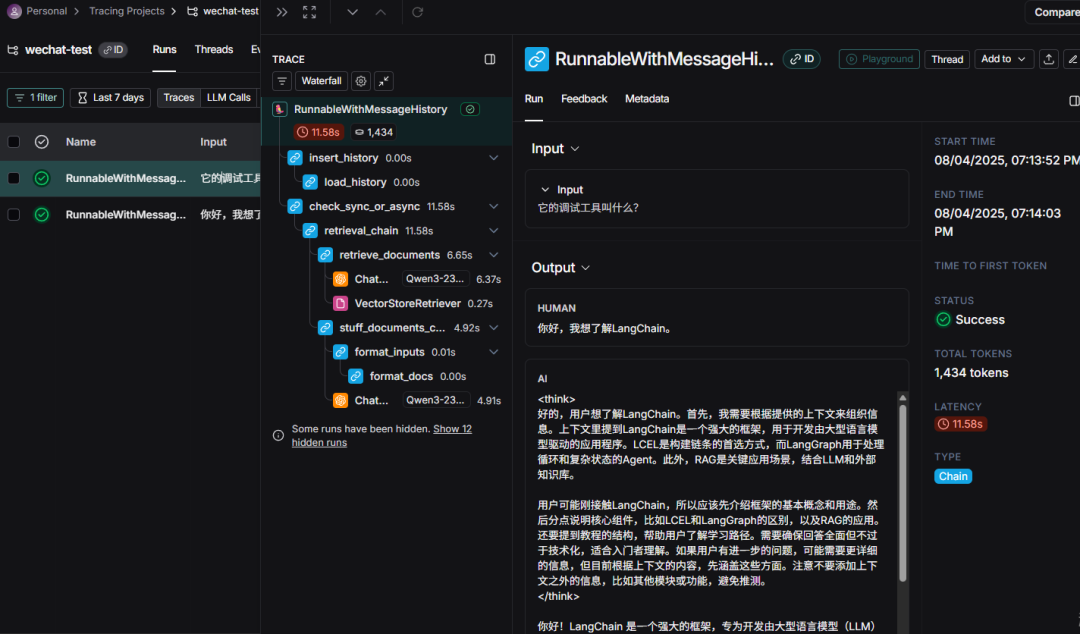Switch run list to LLM Calls view

[x=229, y=98]
